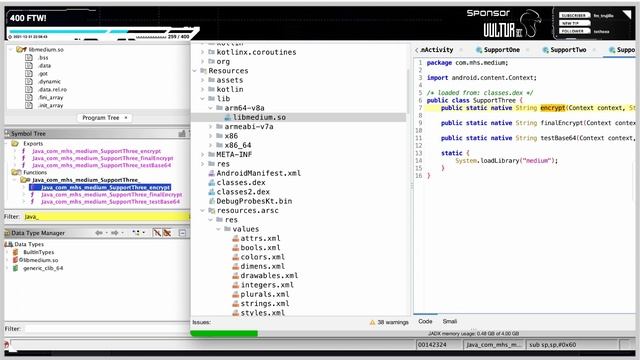Click the libmedium.so folder in Program Tree
Screen dimensions: 640x360
[46, 49]
